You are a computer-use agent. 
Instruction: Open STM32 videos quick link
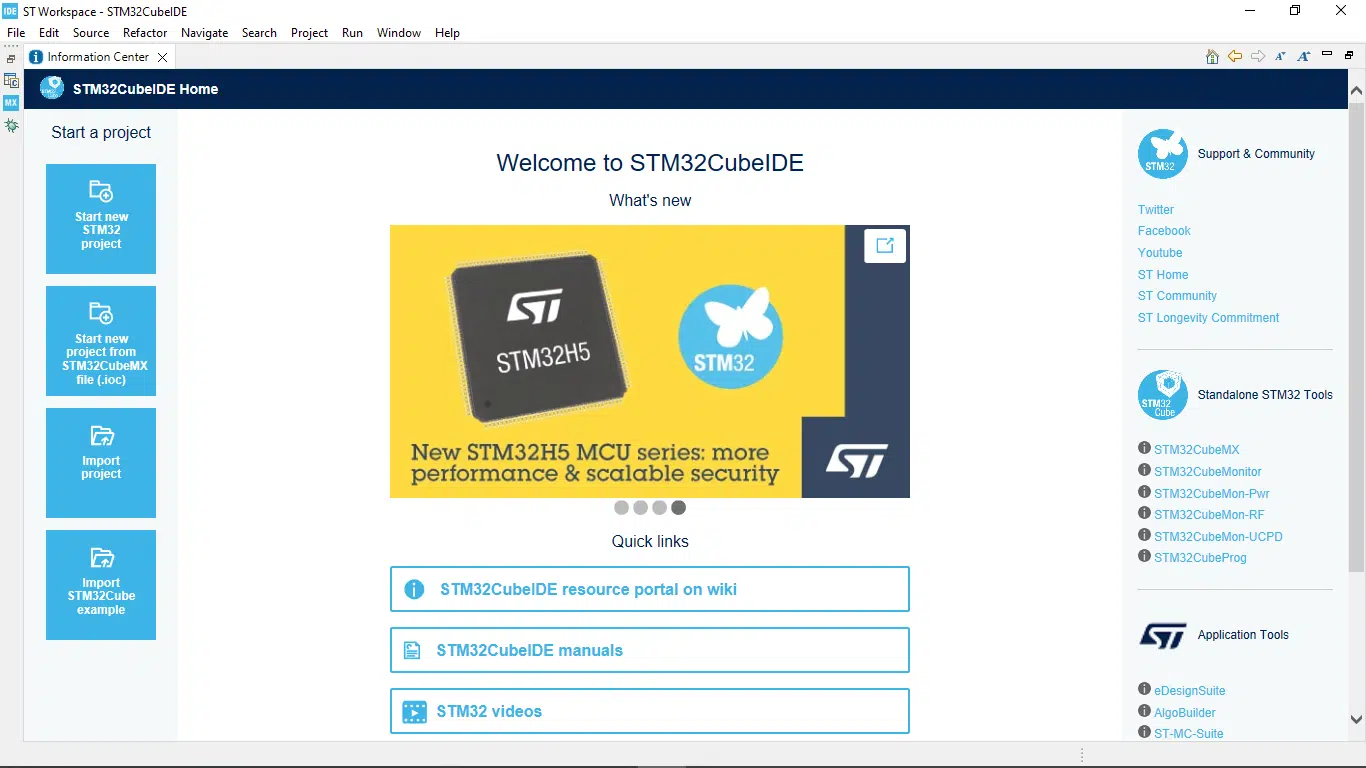(x=650, y=711)
